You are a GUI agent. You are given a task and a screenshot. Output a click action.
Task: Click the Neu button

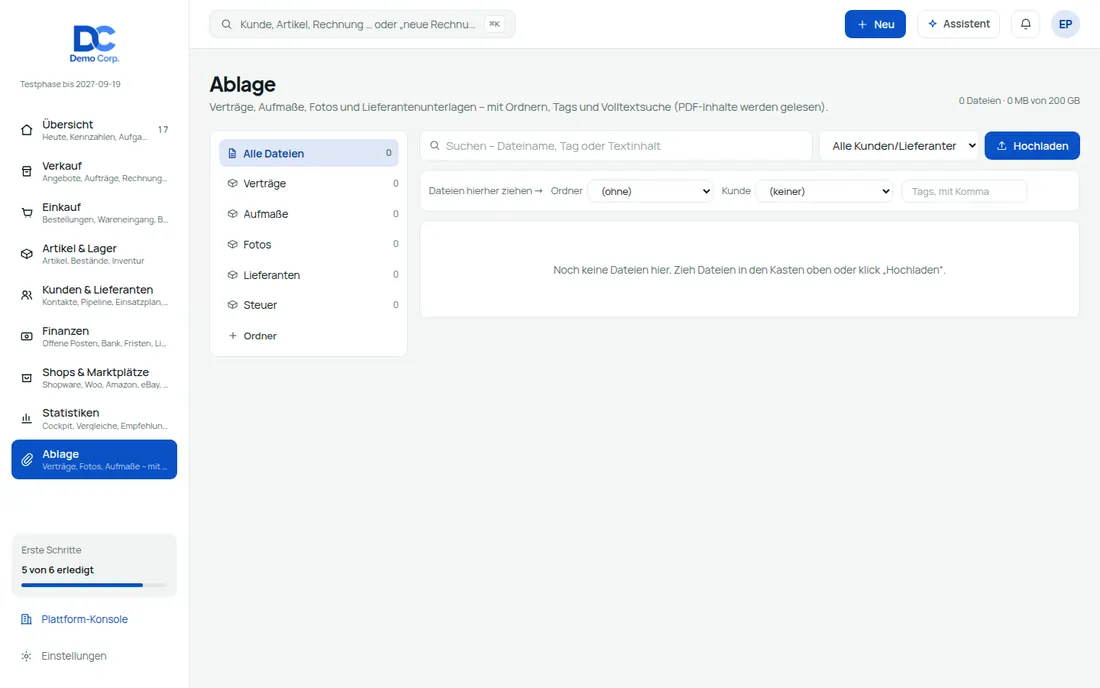click(875, 24)
